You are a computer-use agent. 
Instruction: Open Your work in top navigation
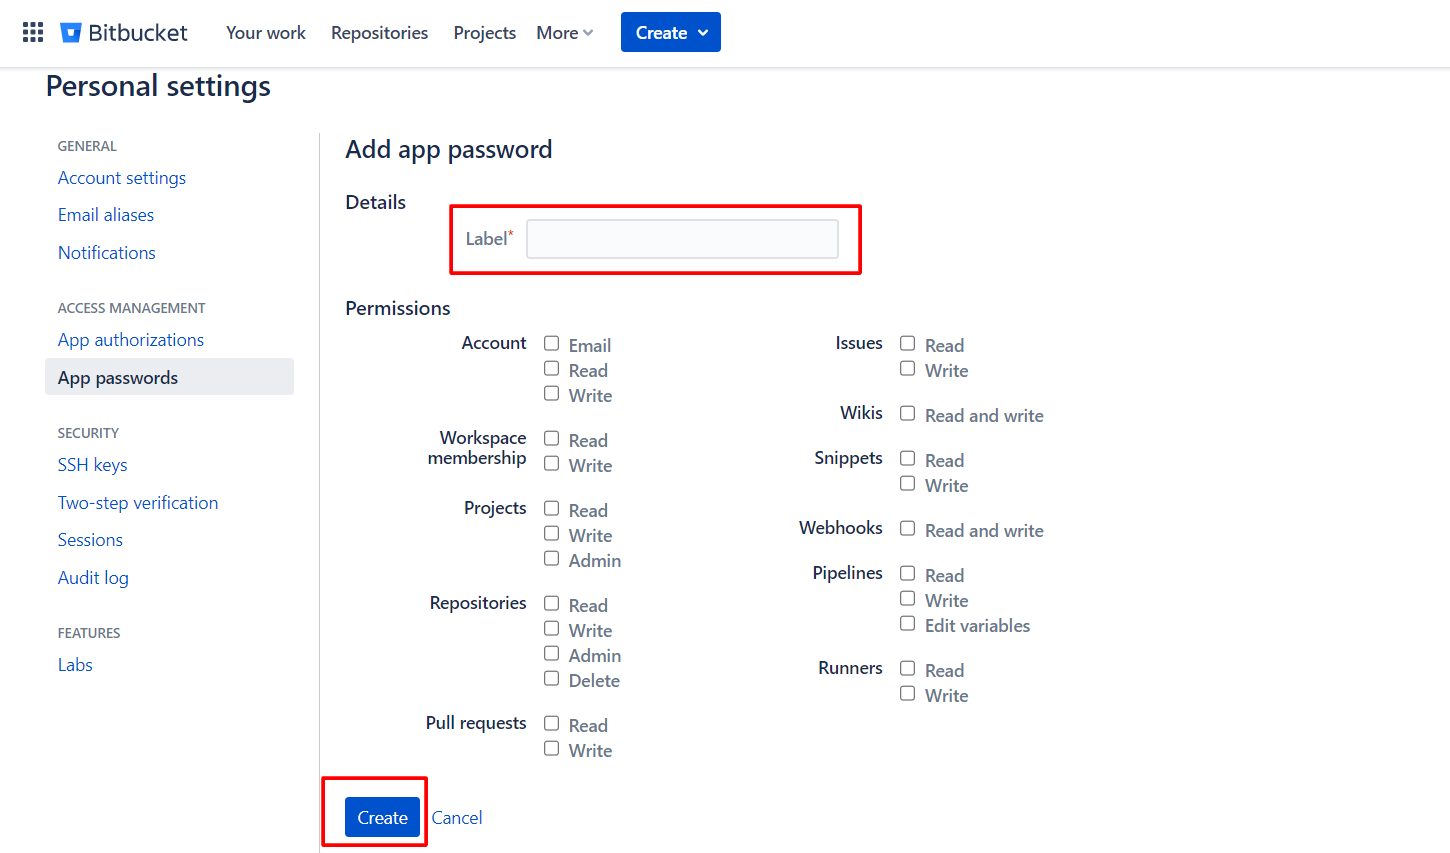265,32
